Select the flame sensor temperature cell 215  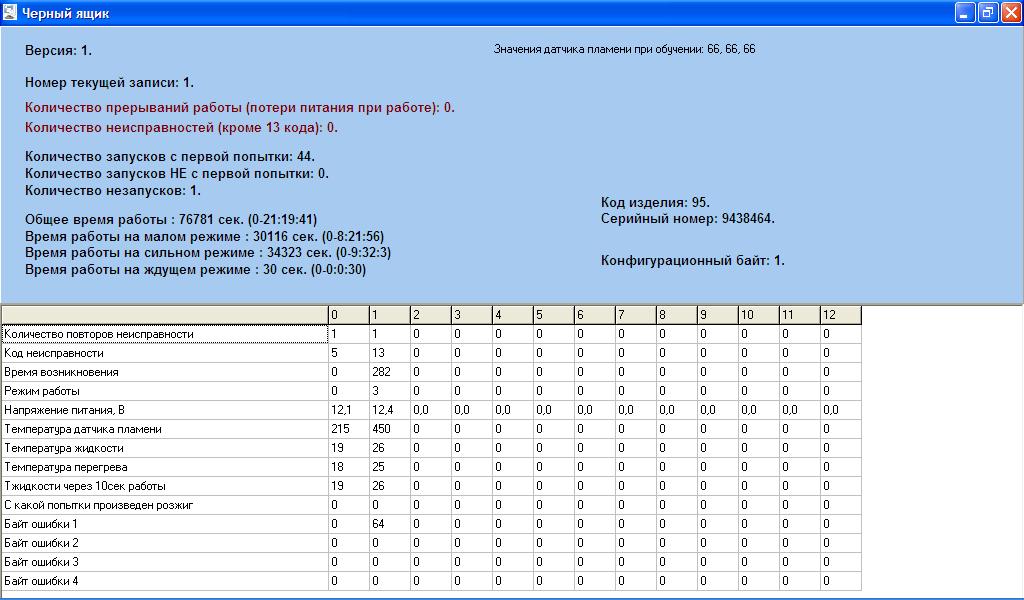point(349,429)
